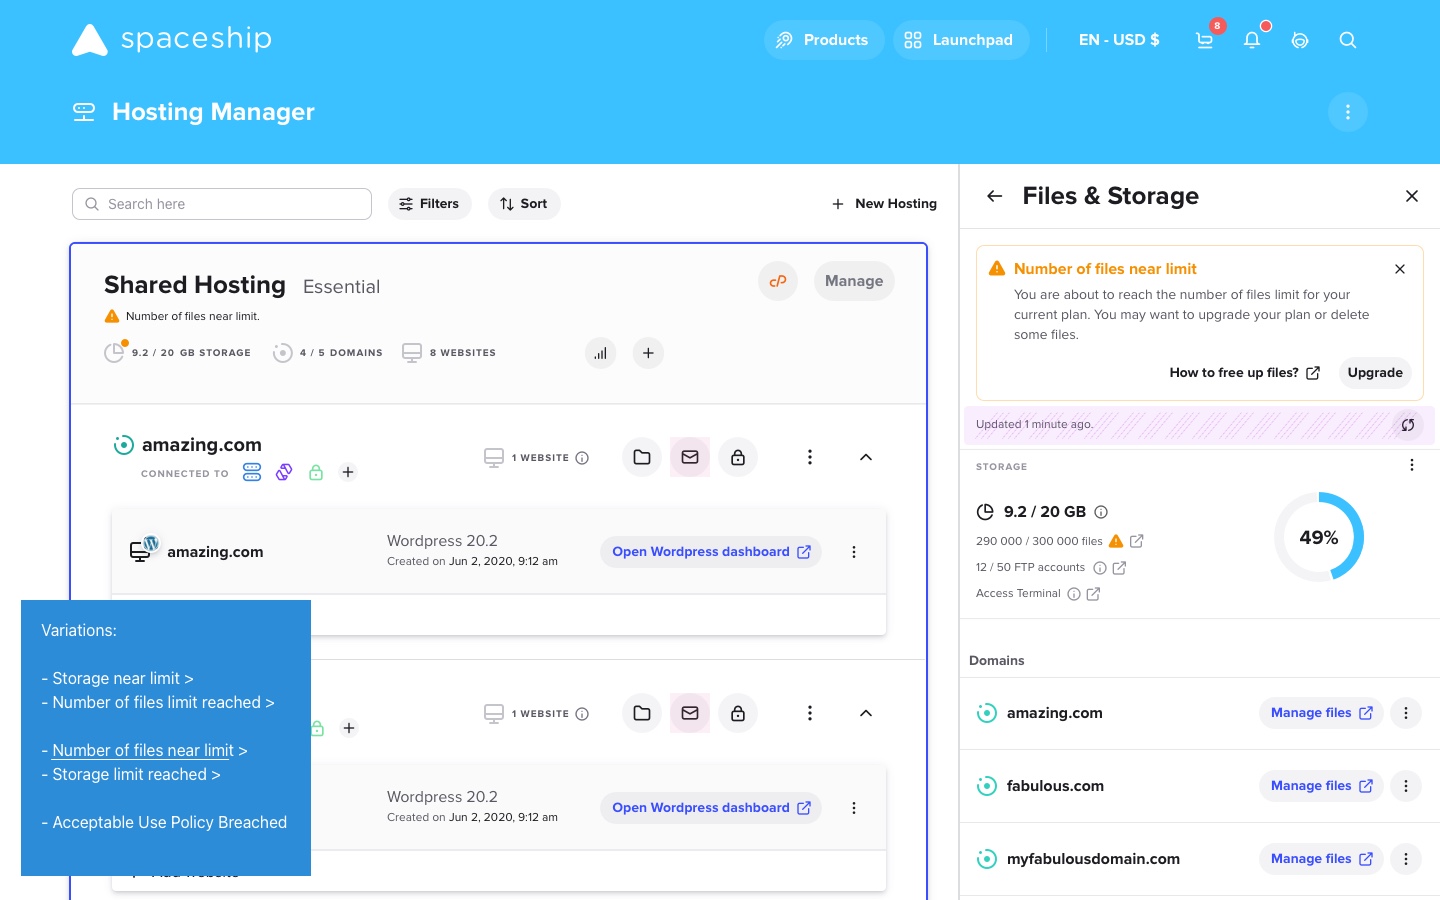This screenshot has width=1440, height=900.
Task: Click info icon beside first 1 WEBSITE label
Action: tap(582, 458)
